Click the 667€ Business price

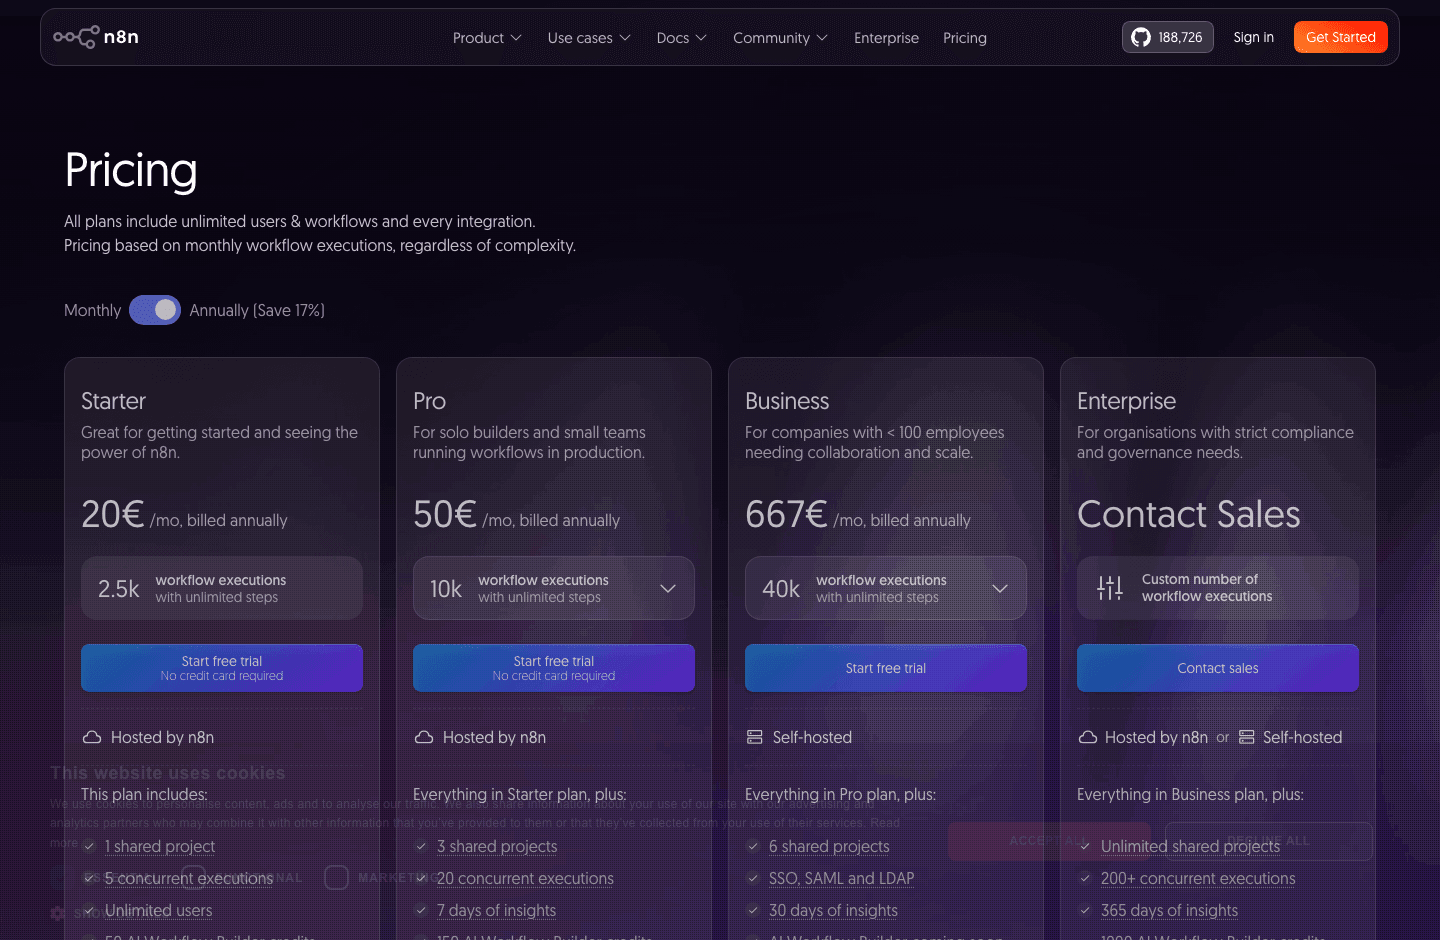click(x=786, y=514)
